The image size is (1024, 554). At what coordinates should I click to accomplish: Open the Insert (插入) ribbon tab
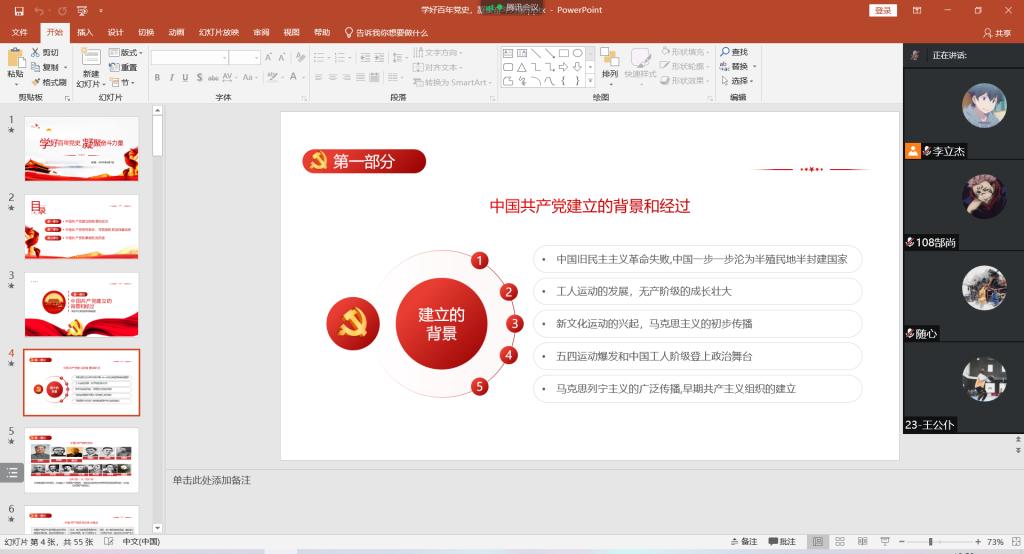pyautogui.click(x=85, y=32)
